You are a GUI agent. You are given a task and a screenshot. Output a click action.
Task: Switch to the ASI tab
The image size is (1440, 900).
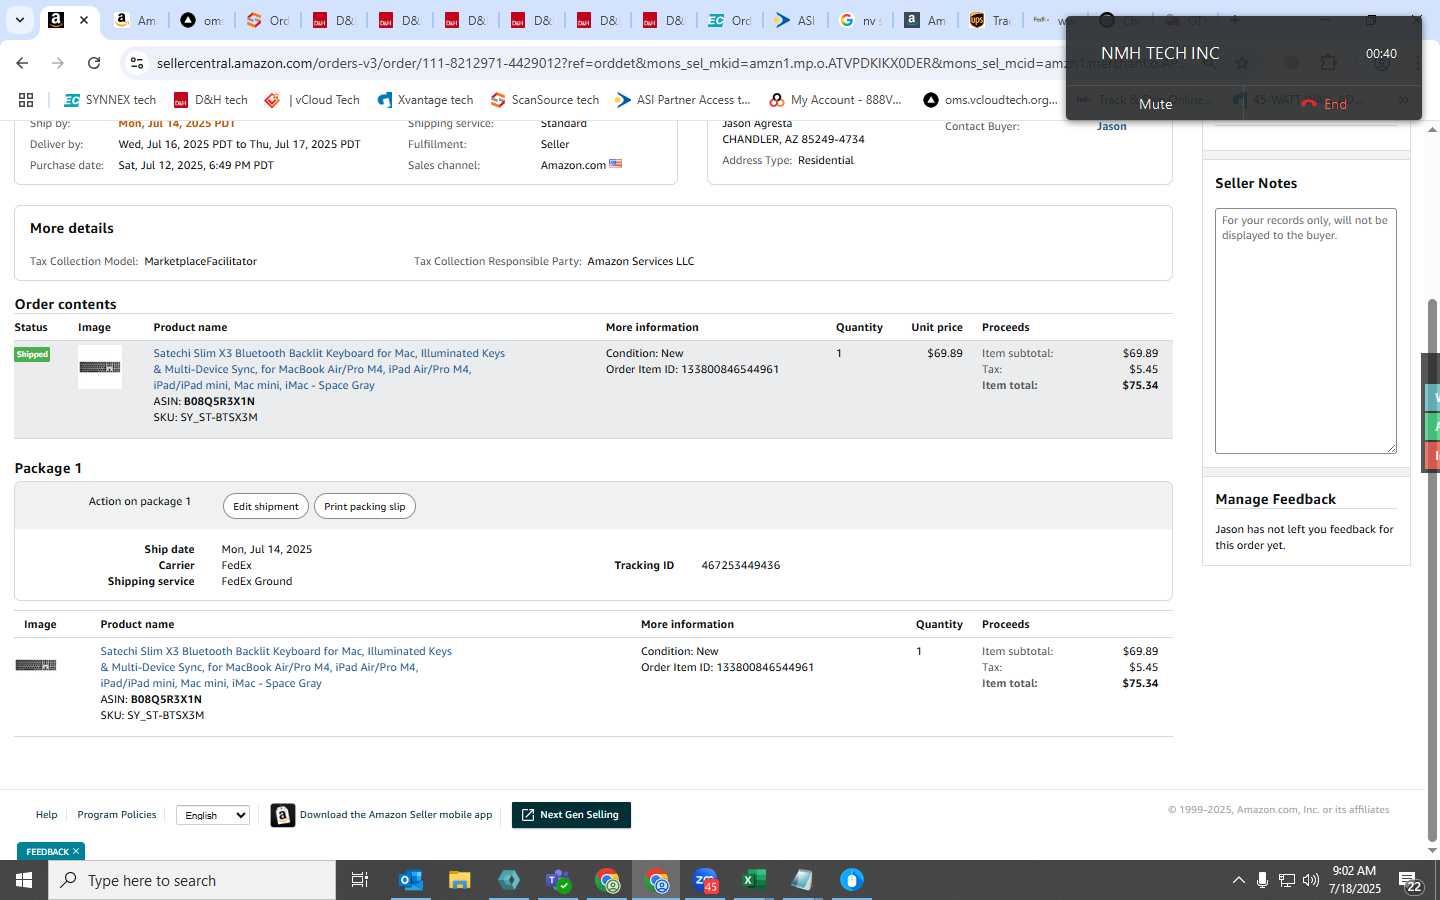tap(794, 20)
